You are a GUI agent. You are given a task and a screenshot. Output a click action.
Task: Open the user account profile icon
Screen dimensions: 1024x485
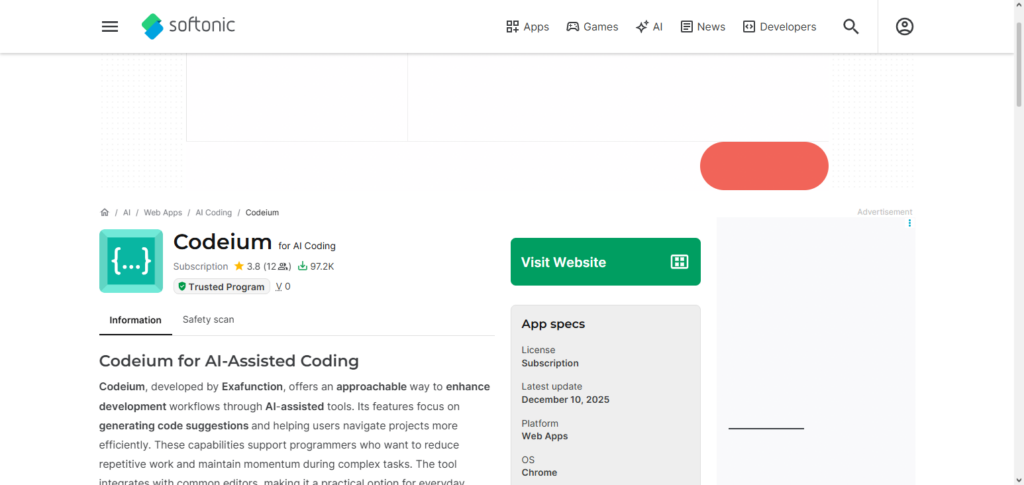tap(904, 27)
